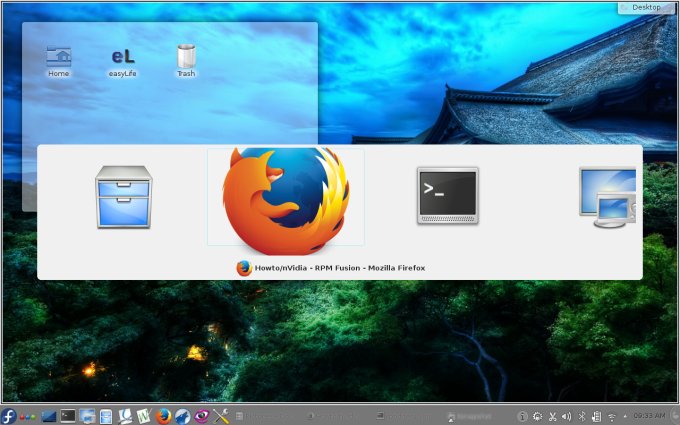
Task: Open the monitor-screens icon in the taskbar
Action: (87, 416)
